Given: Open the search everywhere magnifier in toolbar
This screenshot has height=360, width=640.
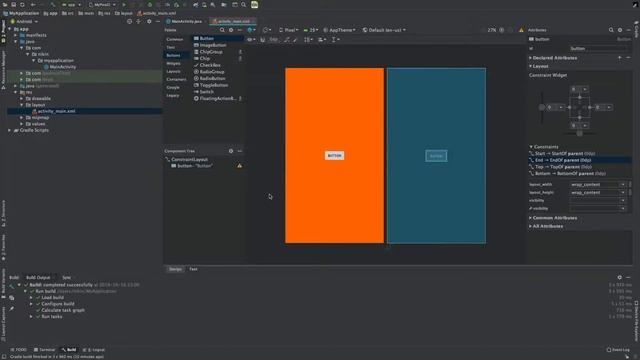Looking at the screenshot, I should (x=244, y=4).
